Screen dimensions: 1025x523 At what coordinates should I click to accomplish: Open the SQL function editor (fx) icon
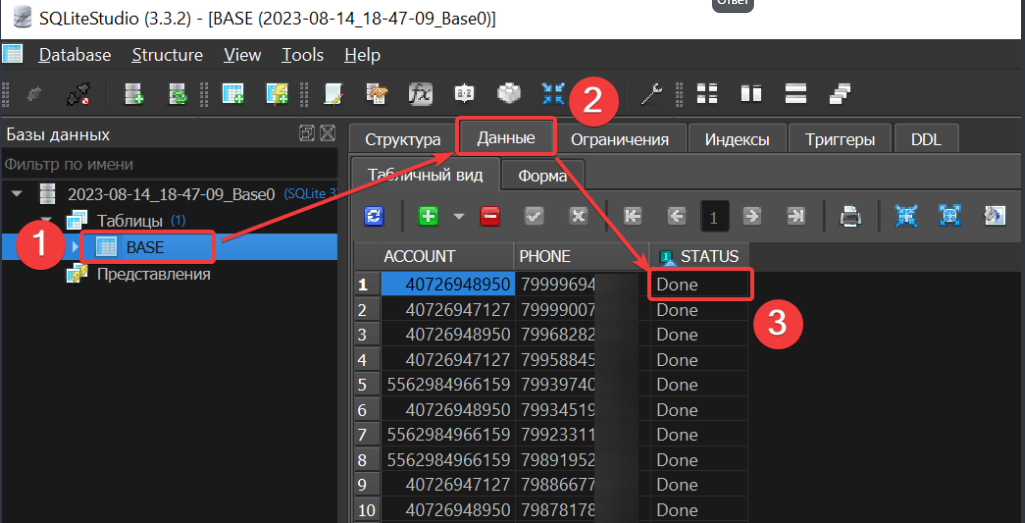pos(420,94)
